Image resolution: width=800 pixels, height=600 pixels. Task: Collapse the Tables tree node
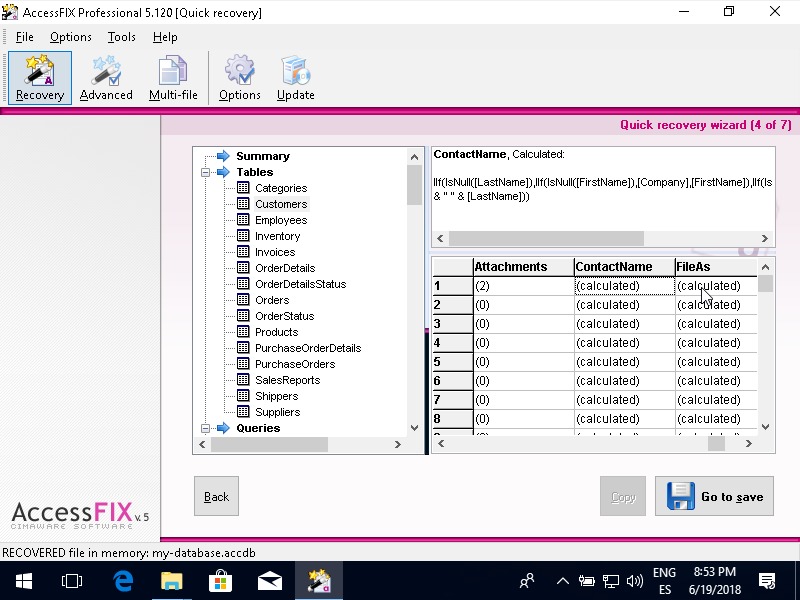(x=205, y=172)
